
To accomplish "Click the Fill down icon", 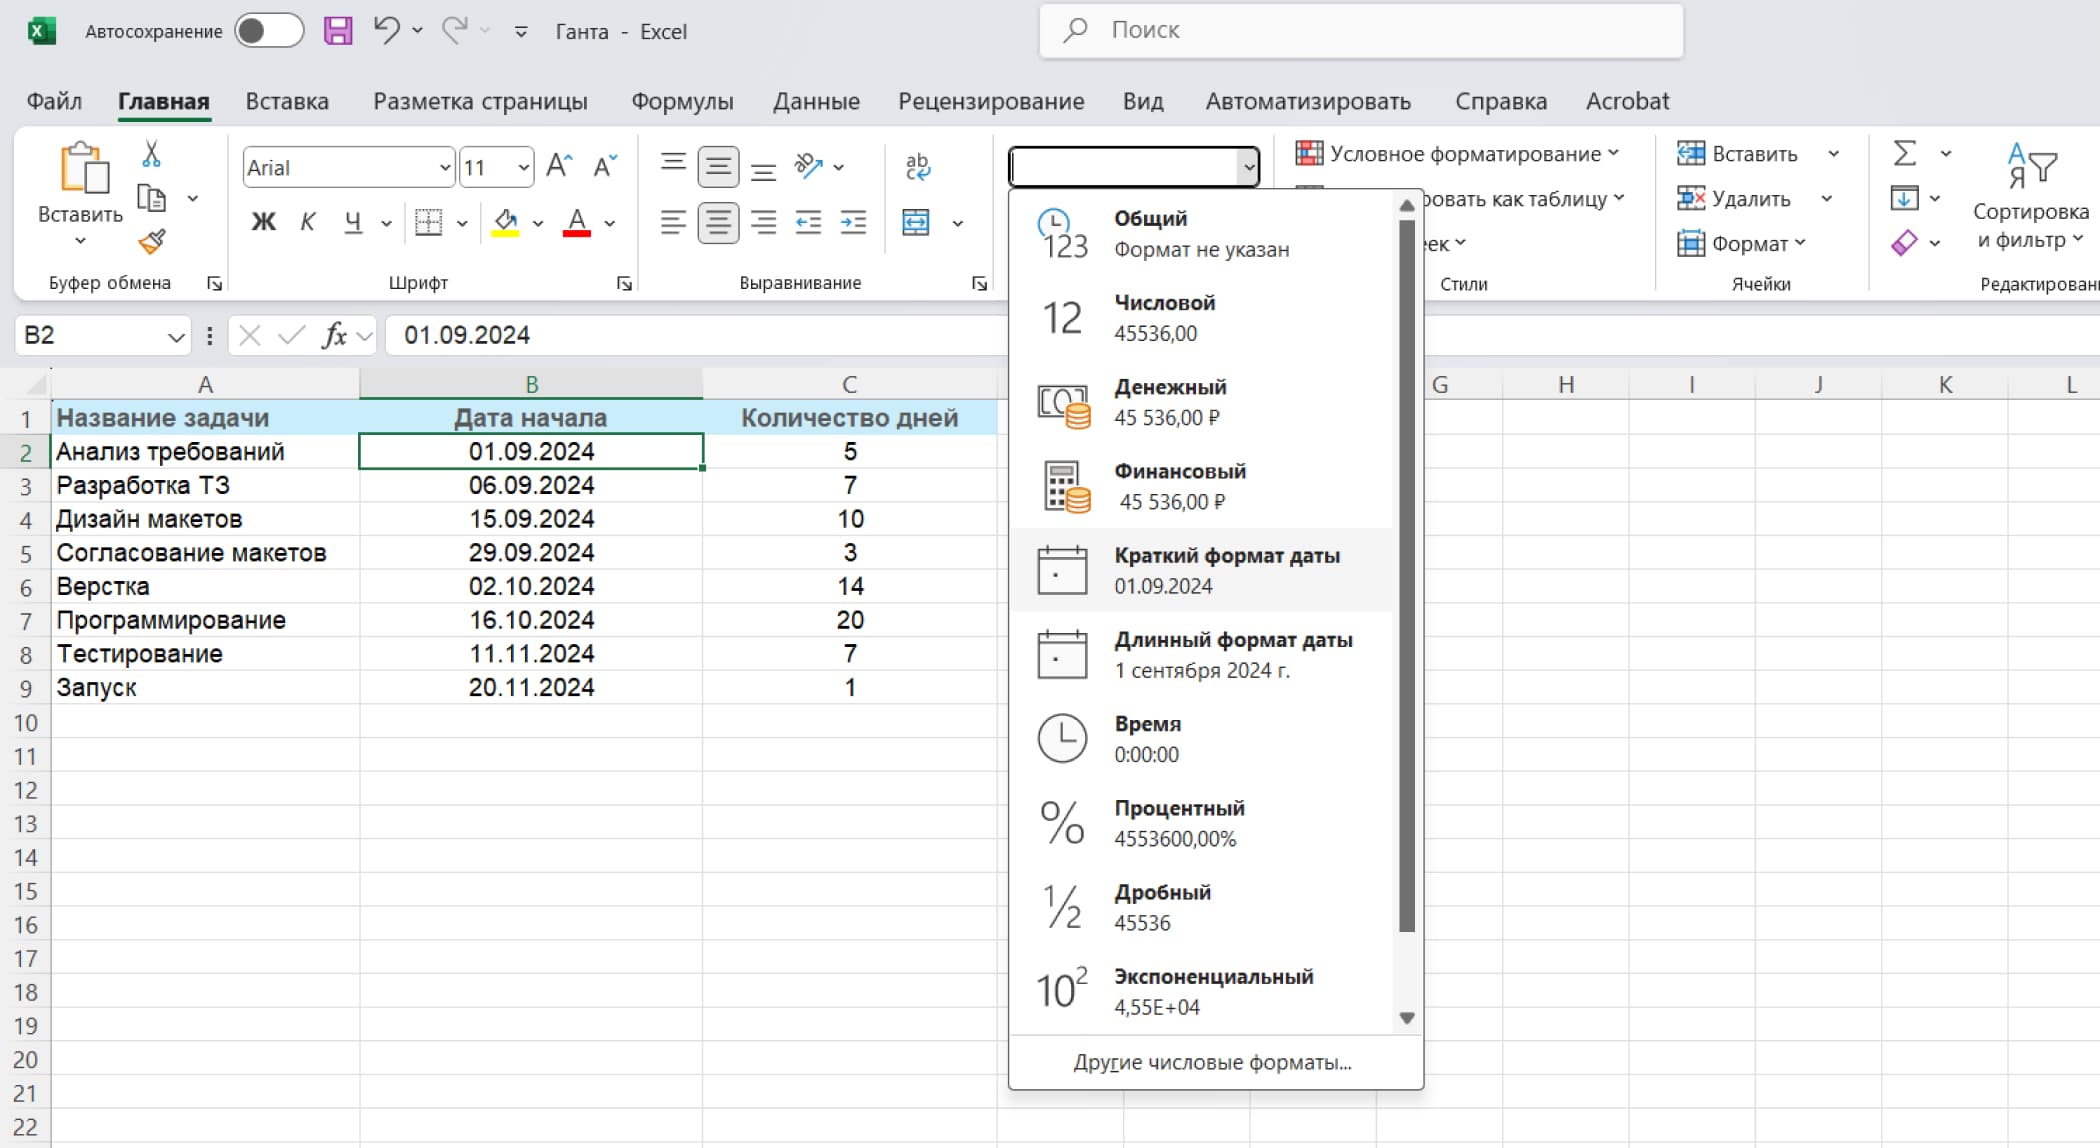I will (1904, 198).
